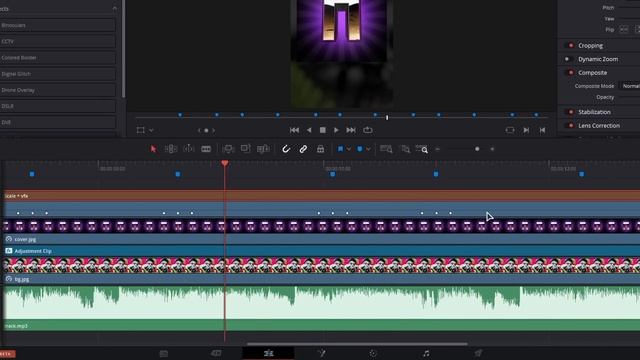640x360 pixels.
Task: Click the Flip horizontal icon in inspector
Action: click(x=624, y=29)
